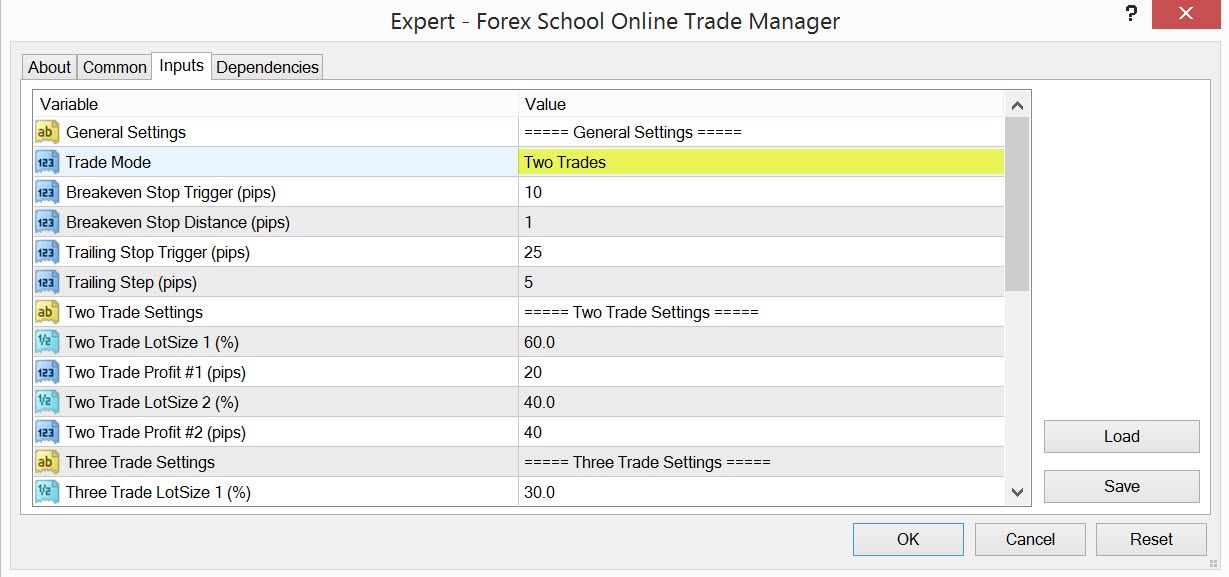Select 'Two Trade Profit #1 (pips)' variable name
The width and height of the screenshot is (1229, 577).
tap(156, 372)
